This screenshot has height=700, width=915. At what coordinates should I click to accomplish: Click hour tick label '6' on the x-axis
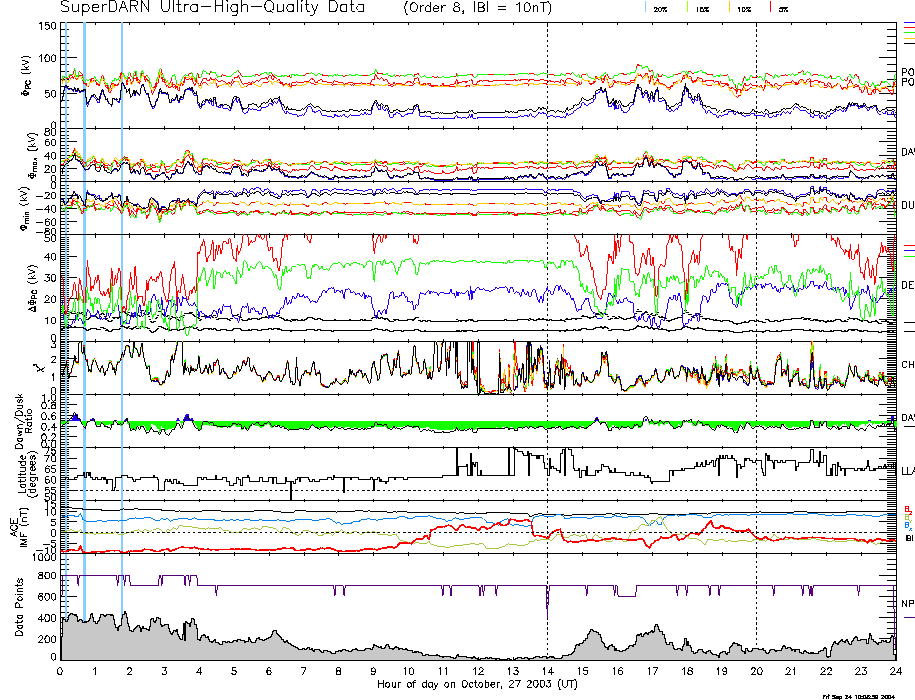pyautogui.click(x=269, y=671)
